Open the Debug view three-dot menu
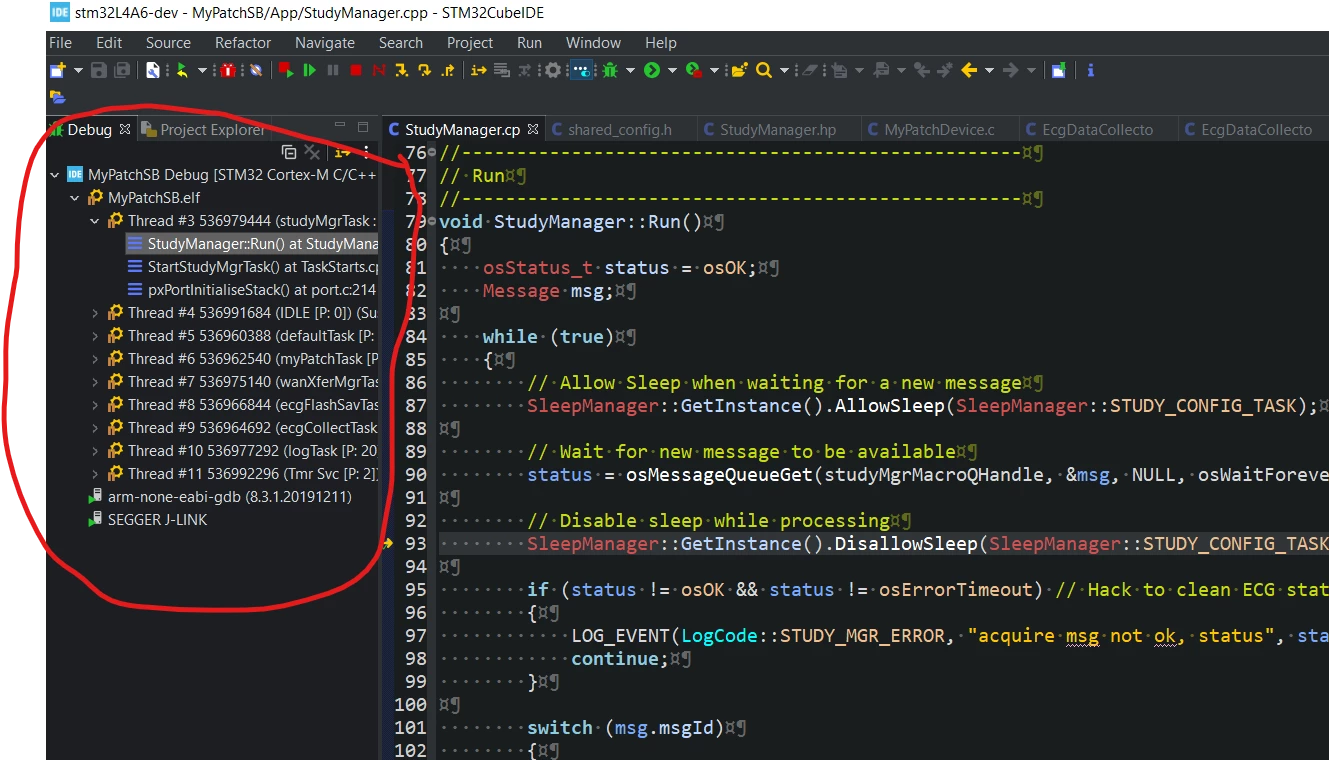 pos(366,151)
